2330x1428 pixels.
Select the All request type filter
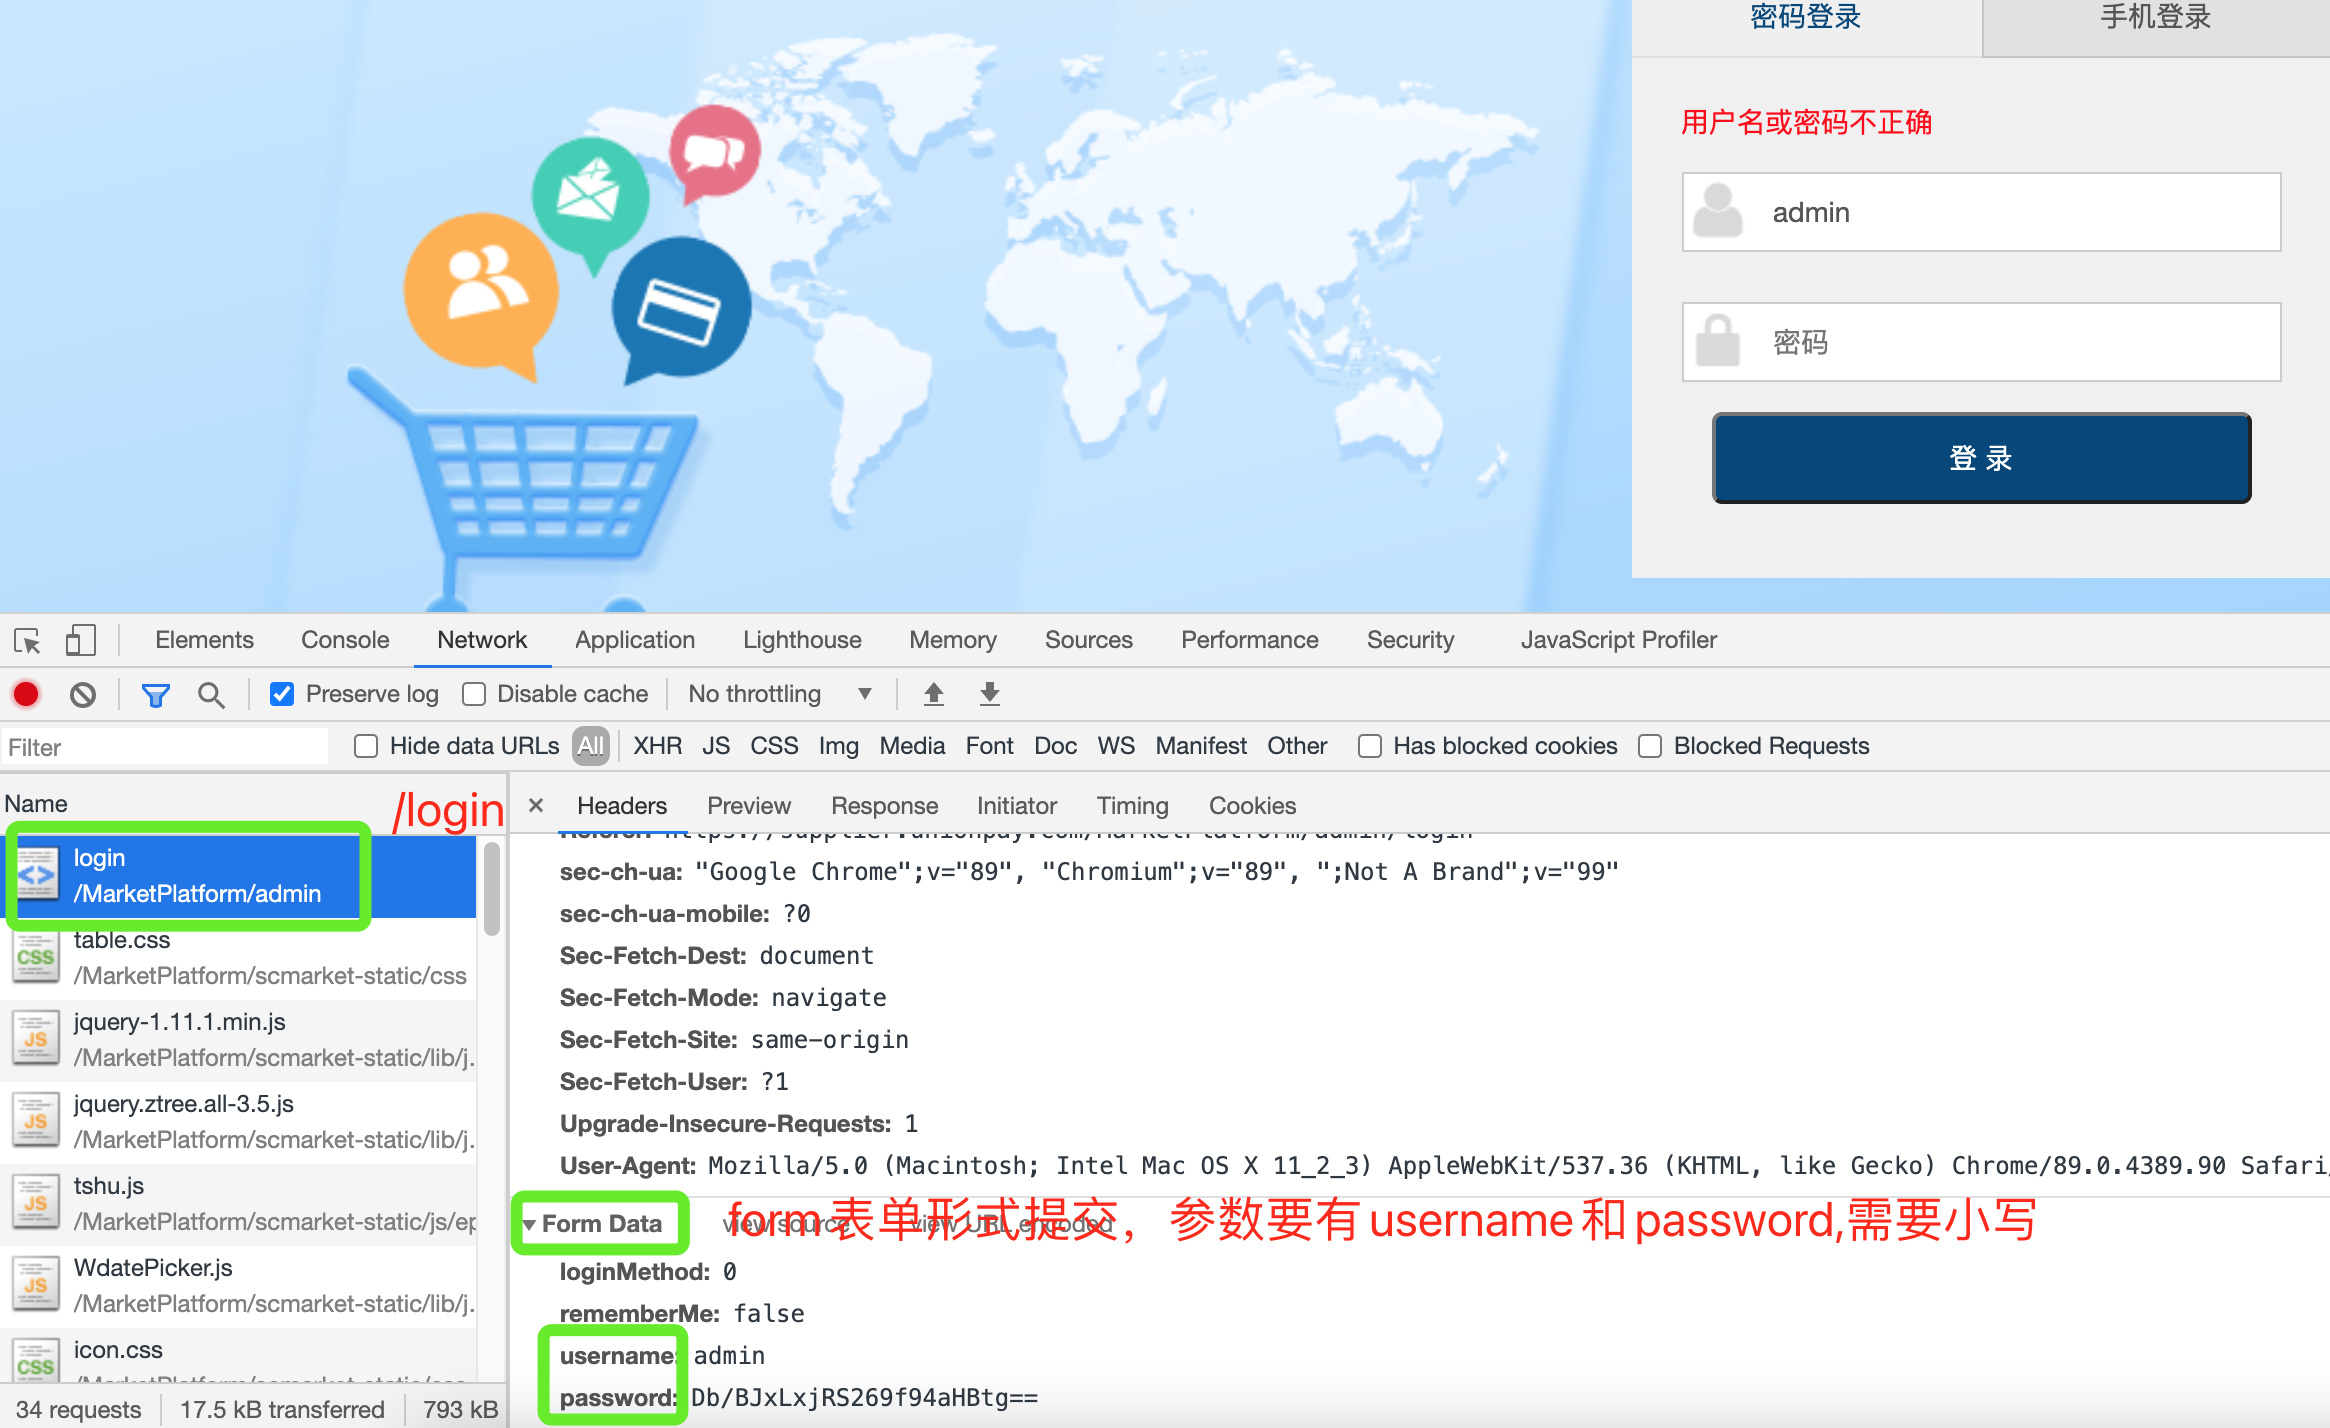pos(591,746)
